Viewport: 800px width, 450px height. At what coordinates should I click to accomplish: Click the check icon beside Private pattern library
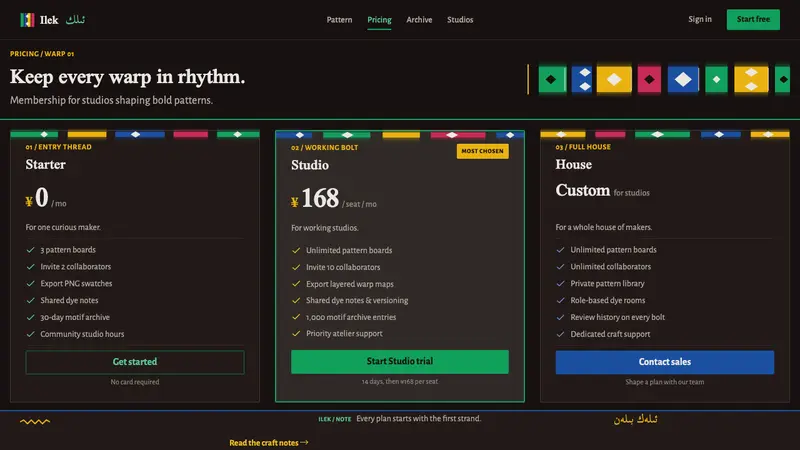coord(560,284)
